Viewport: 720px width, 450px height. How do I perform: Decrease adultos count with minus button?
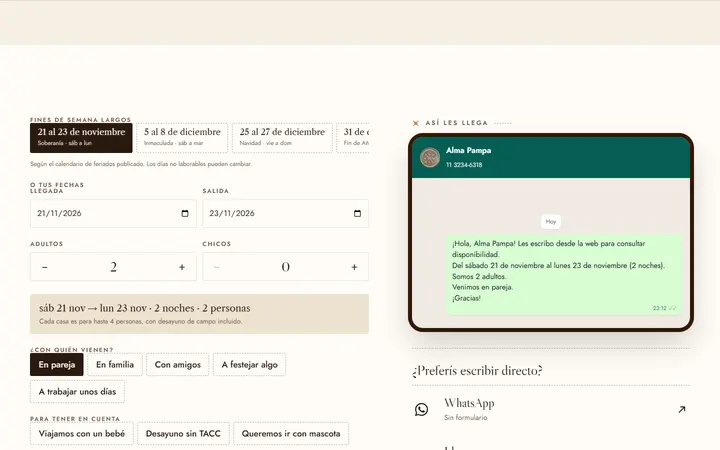pyautogui.click(x=45, y=267)
